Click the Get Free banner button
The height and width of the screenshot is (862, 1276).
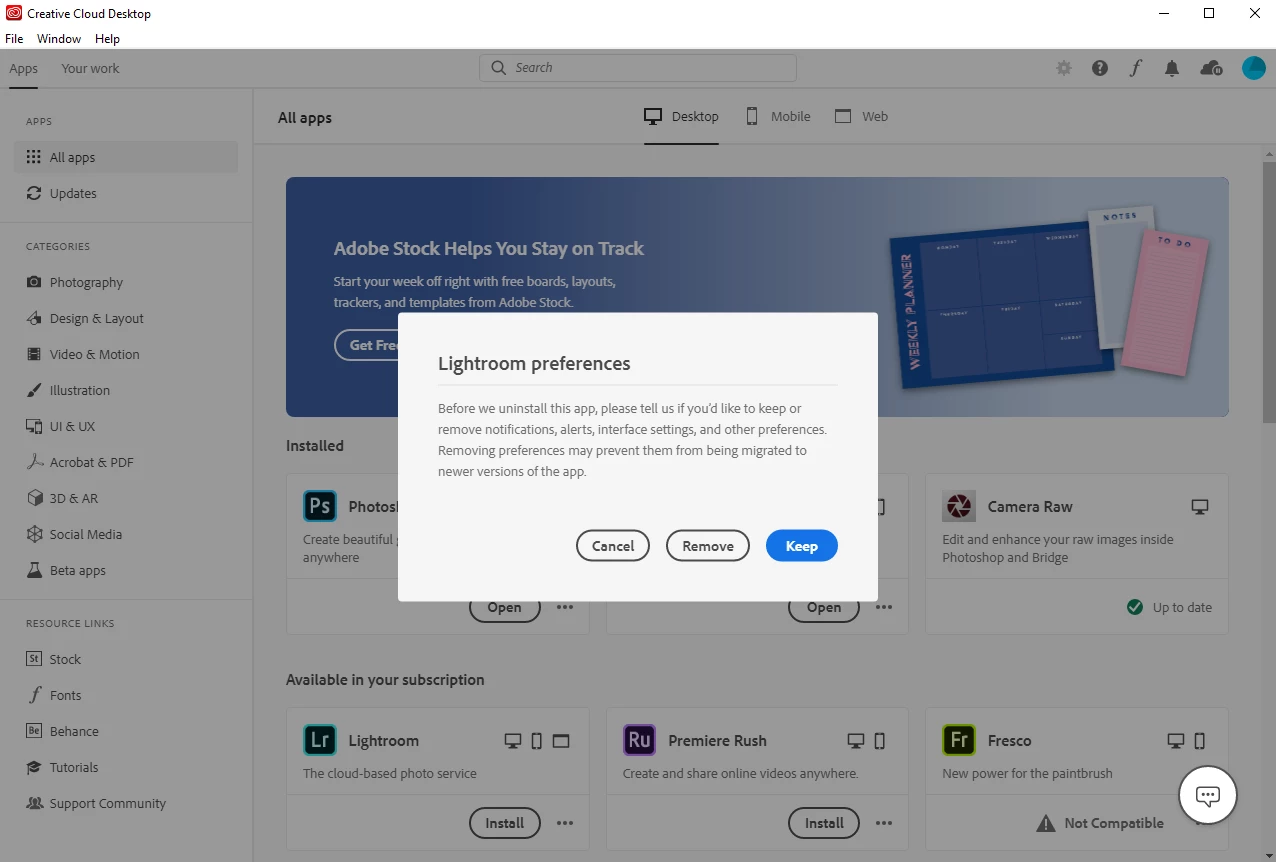pos(367,345)
